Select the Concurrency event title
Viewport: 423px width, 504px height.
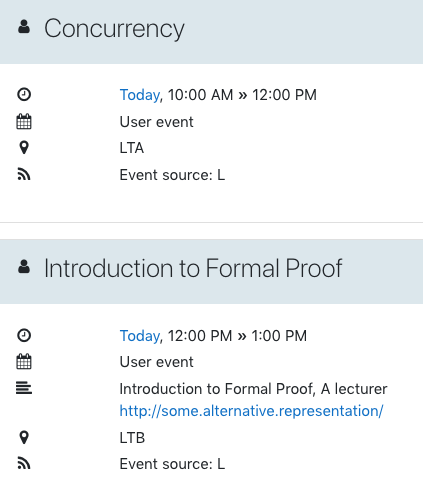click(x=114, y=29)
